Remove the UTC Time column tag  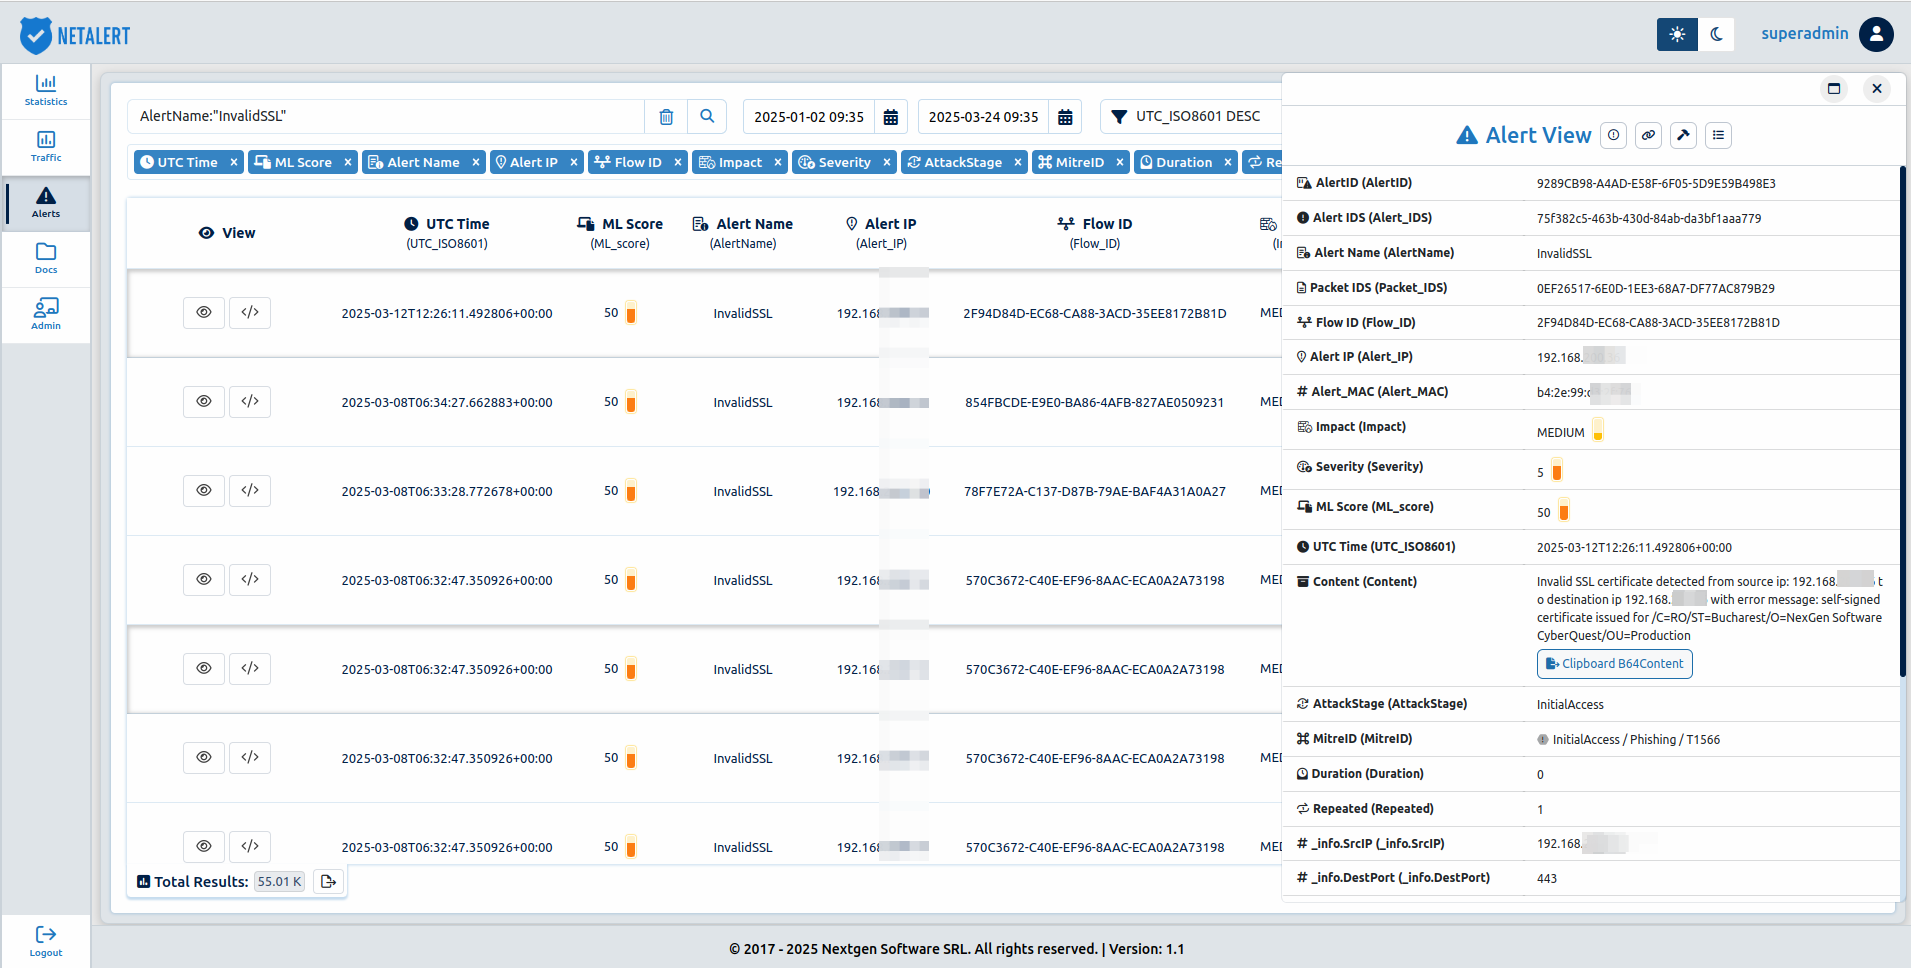(234, 162)
